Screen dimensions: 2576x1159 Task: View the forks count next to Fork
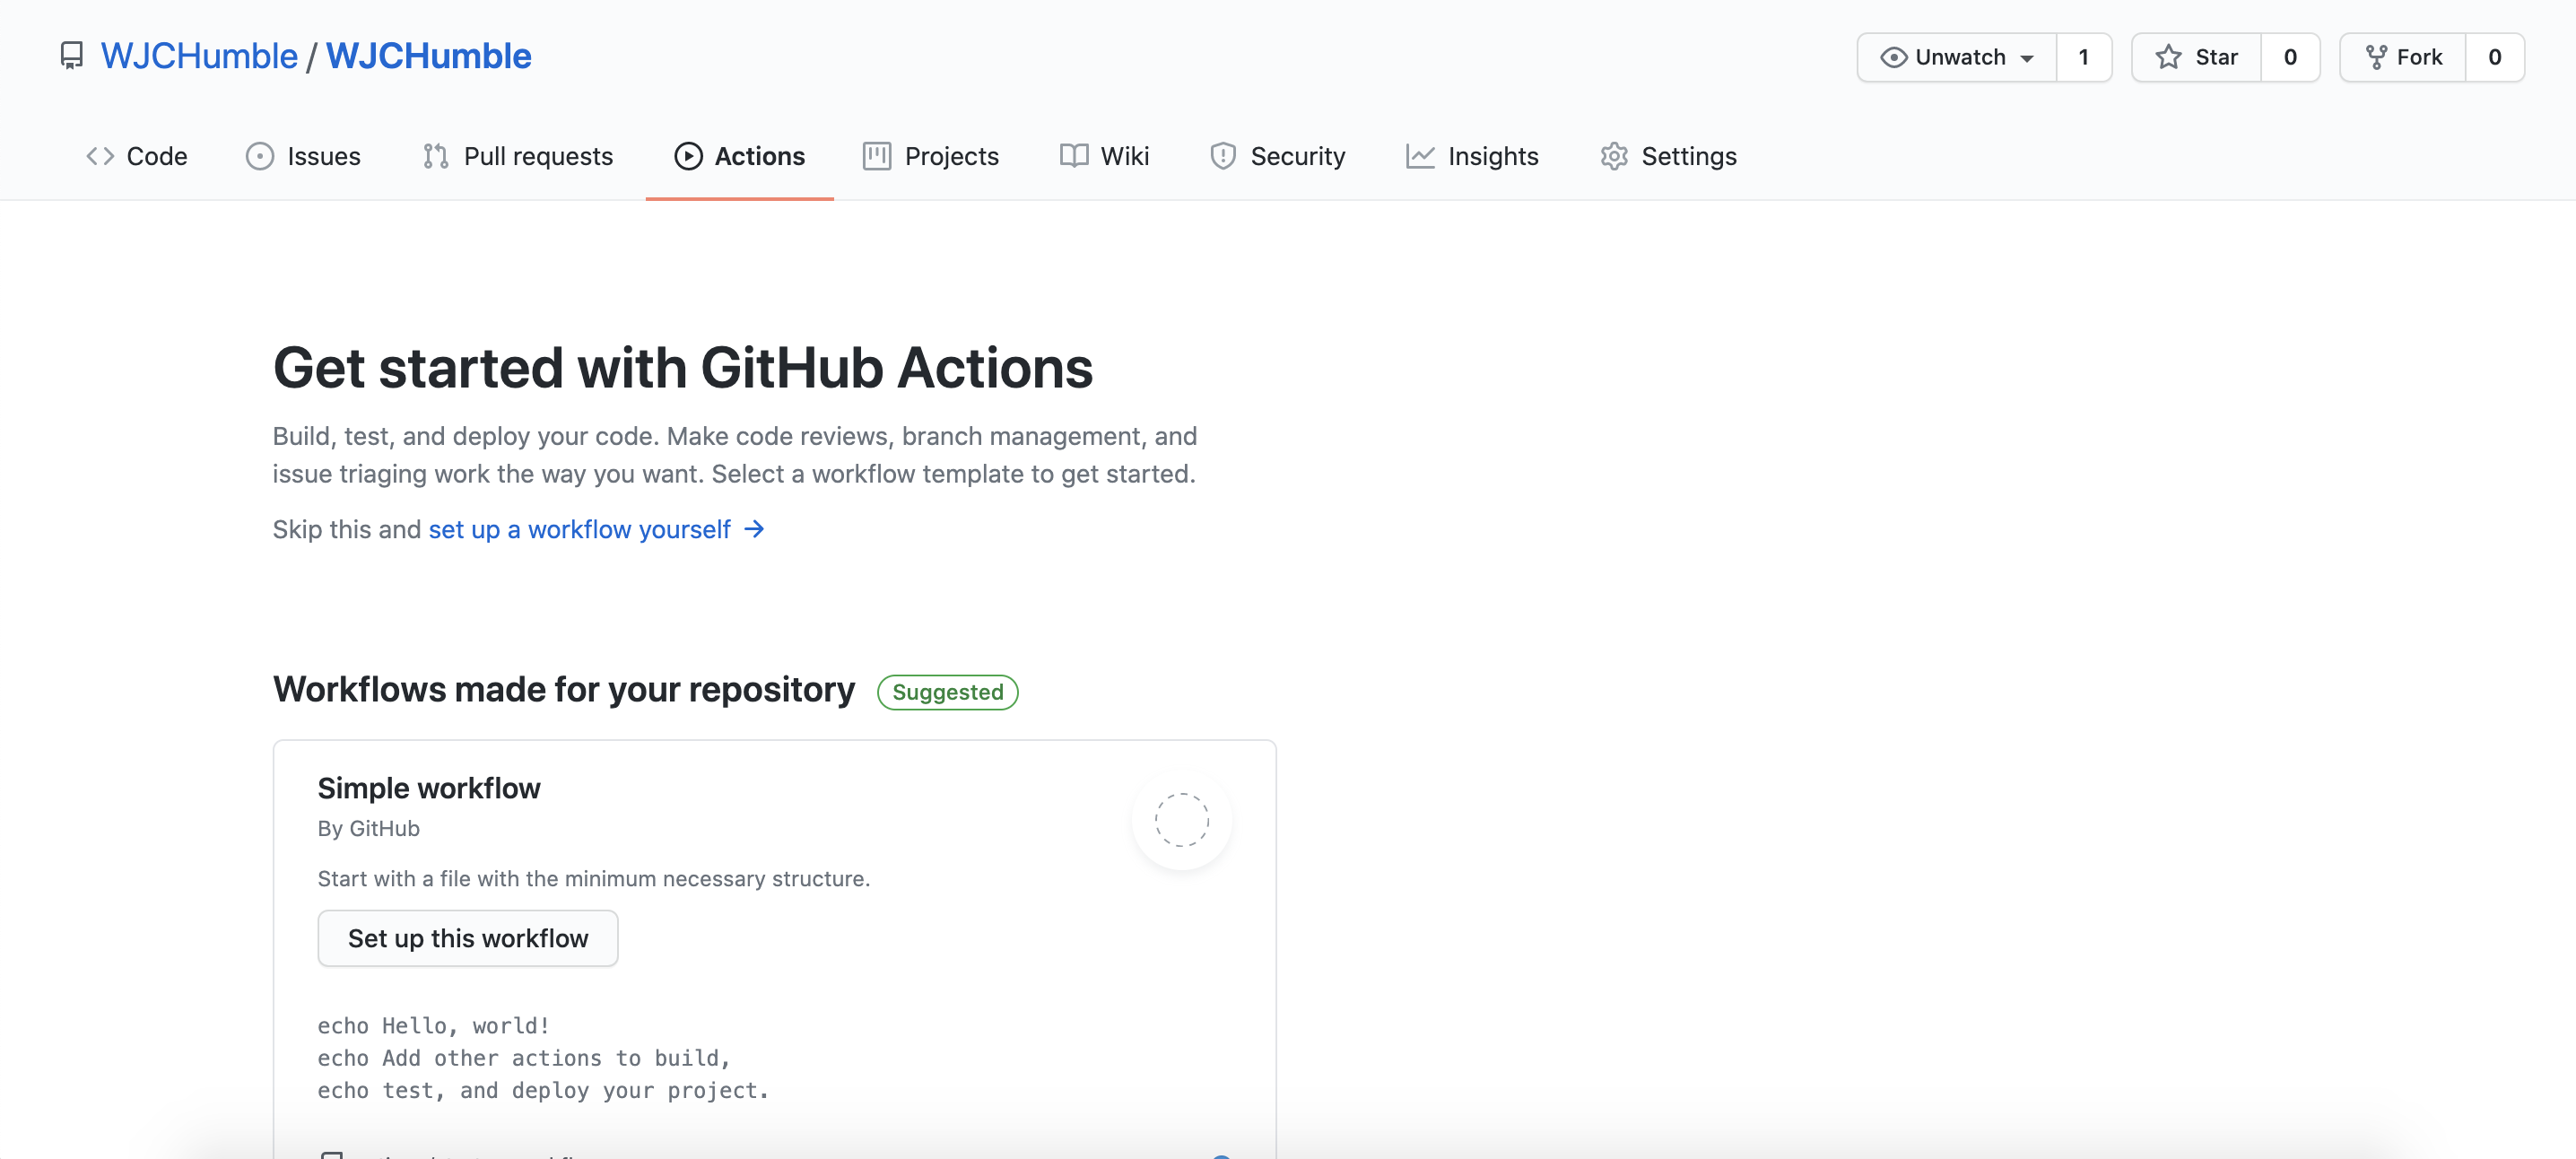click(2495, 57)
